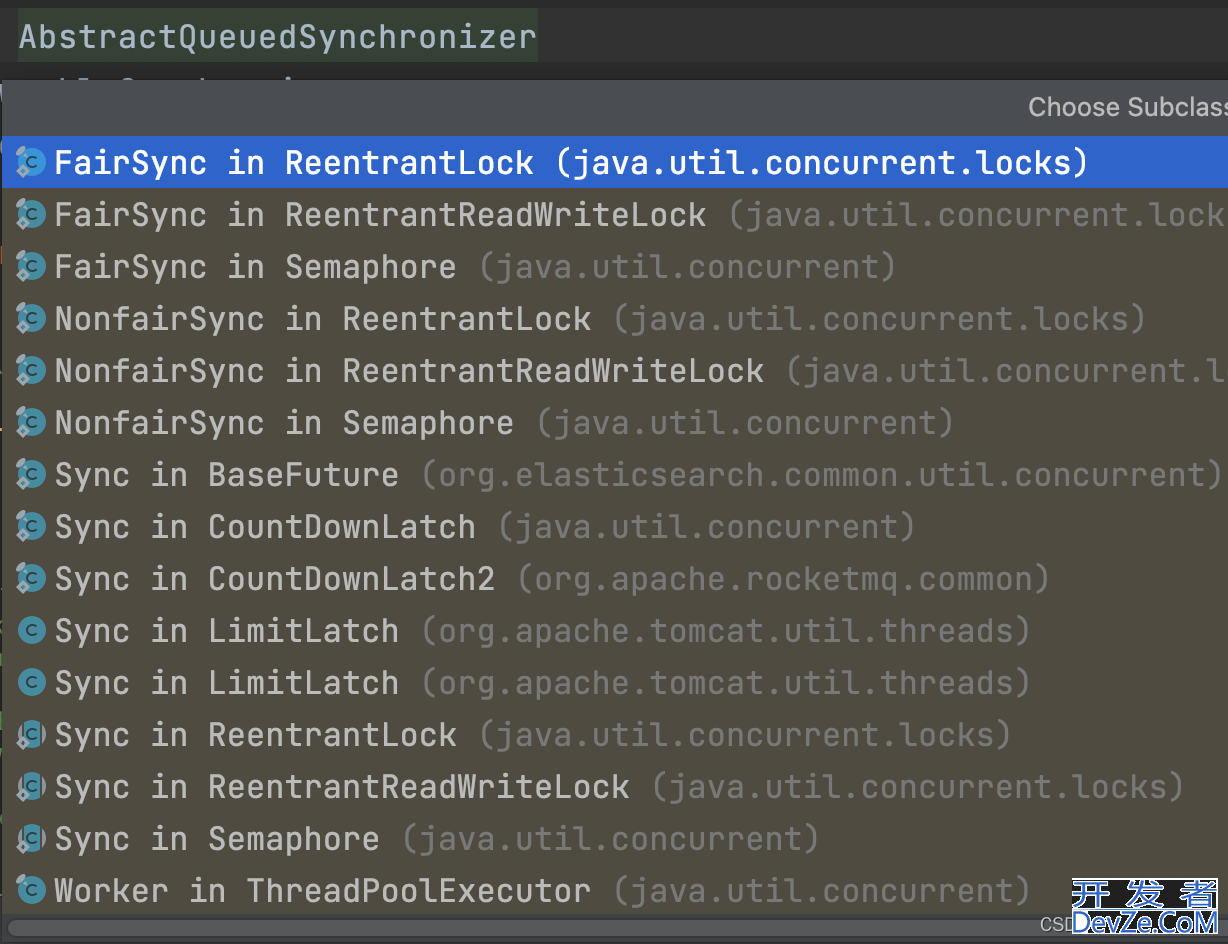Click the horizontal scrollbar under the list
1228x944 pixels.
click(x=500, y=928)
